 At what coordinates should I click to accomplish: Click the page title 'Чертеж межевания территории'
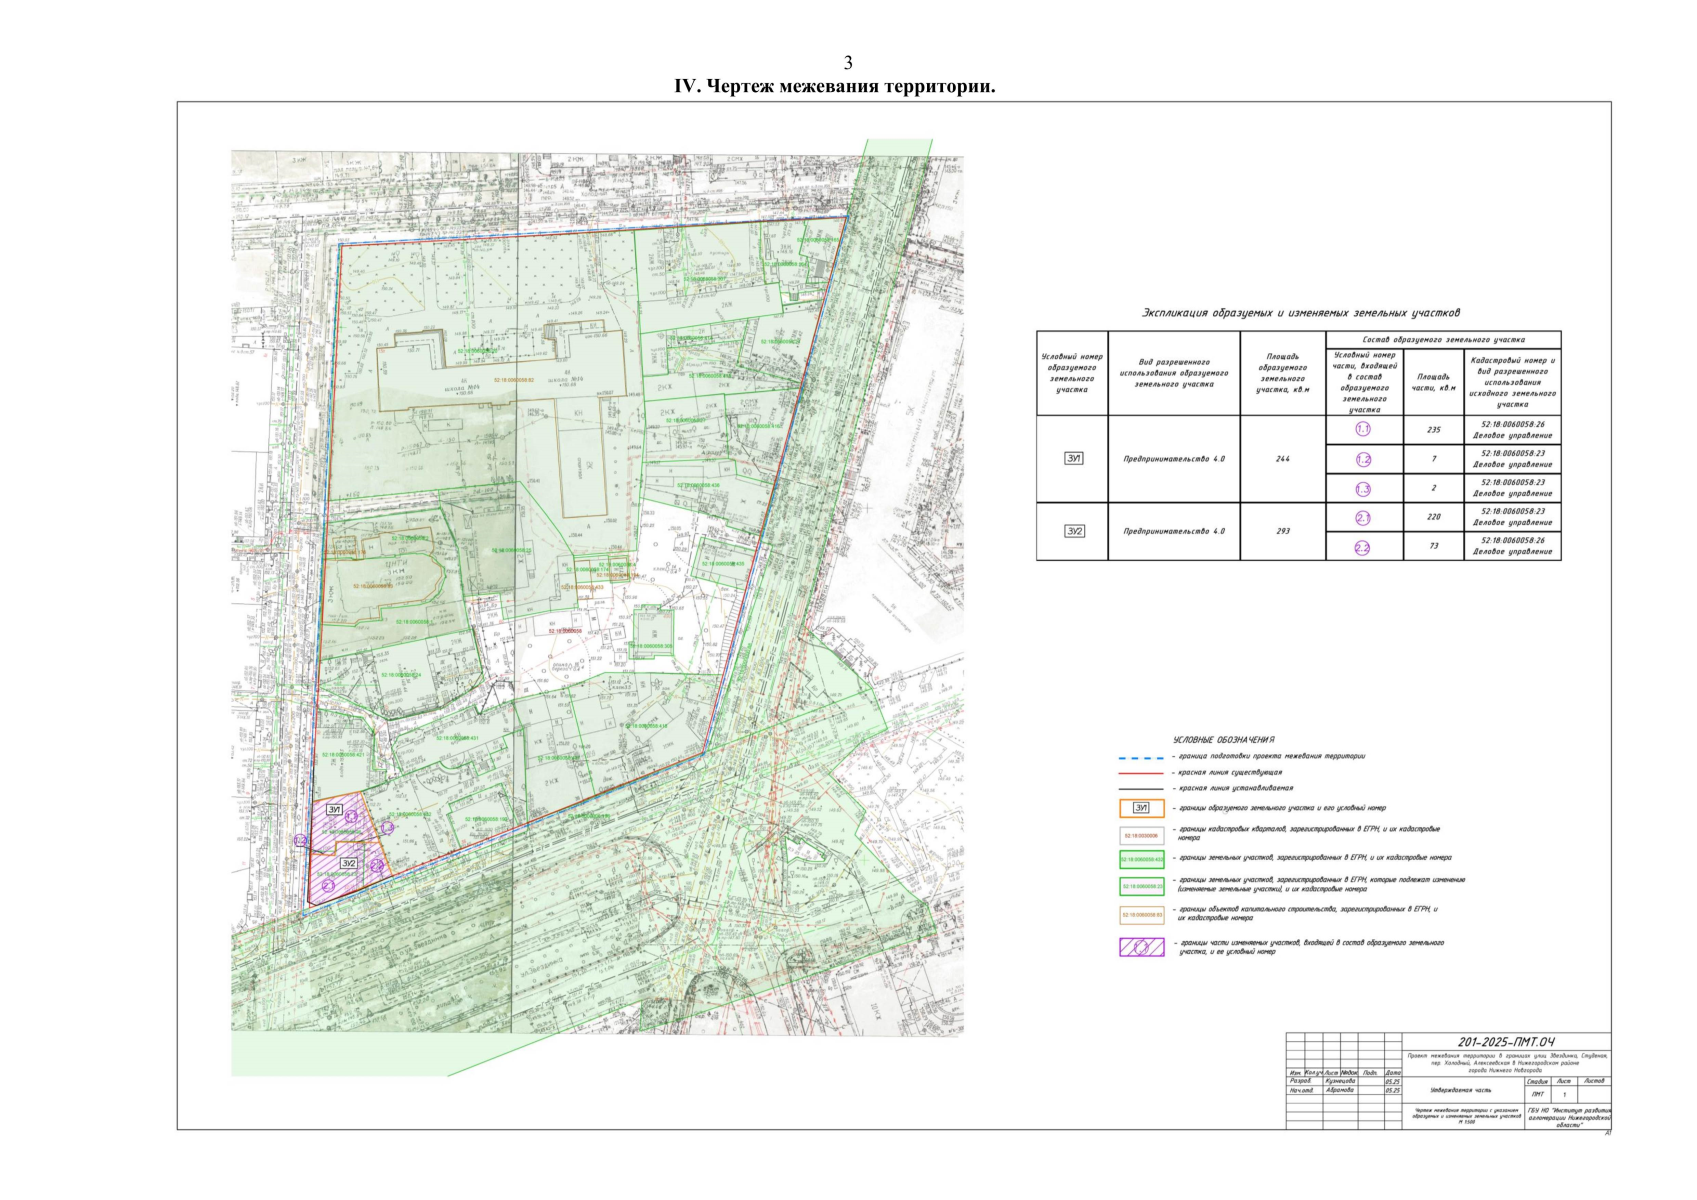coord(834,86)
